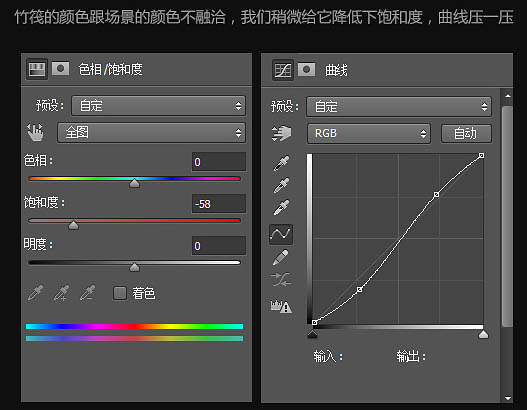Click the lower desaturated color bar
This screenshot has width=527, height=410.
(x=134, y=338)
